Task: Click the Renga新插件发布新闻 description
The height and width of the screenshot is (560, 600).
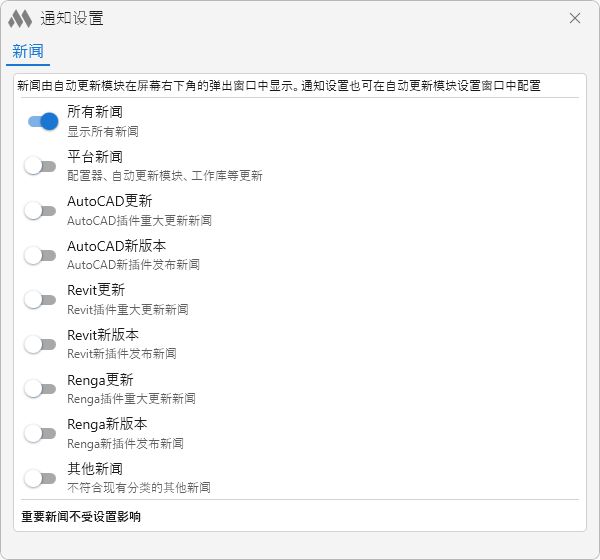Action: click(125, 444)
